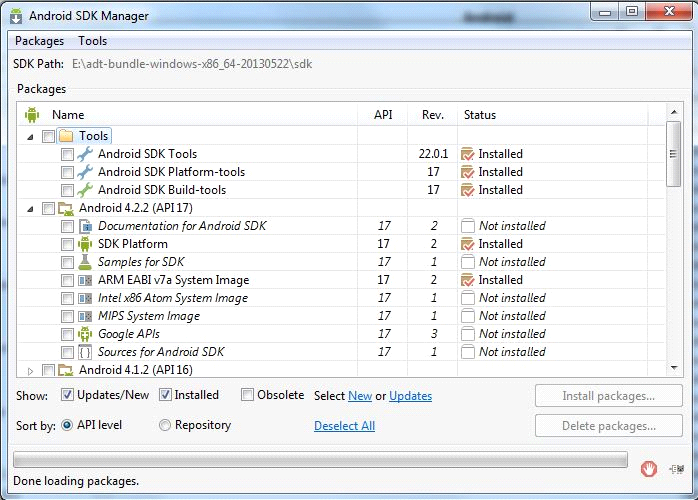698x500 pixels.
Task: Click the installed status icon for ARM EABI v7a
Action: click(467, 280)
